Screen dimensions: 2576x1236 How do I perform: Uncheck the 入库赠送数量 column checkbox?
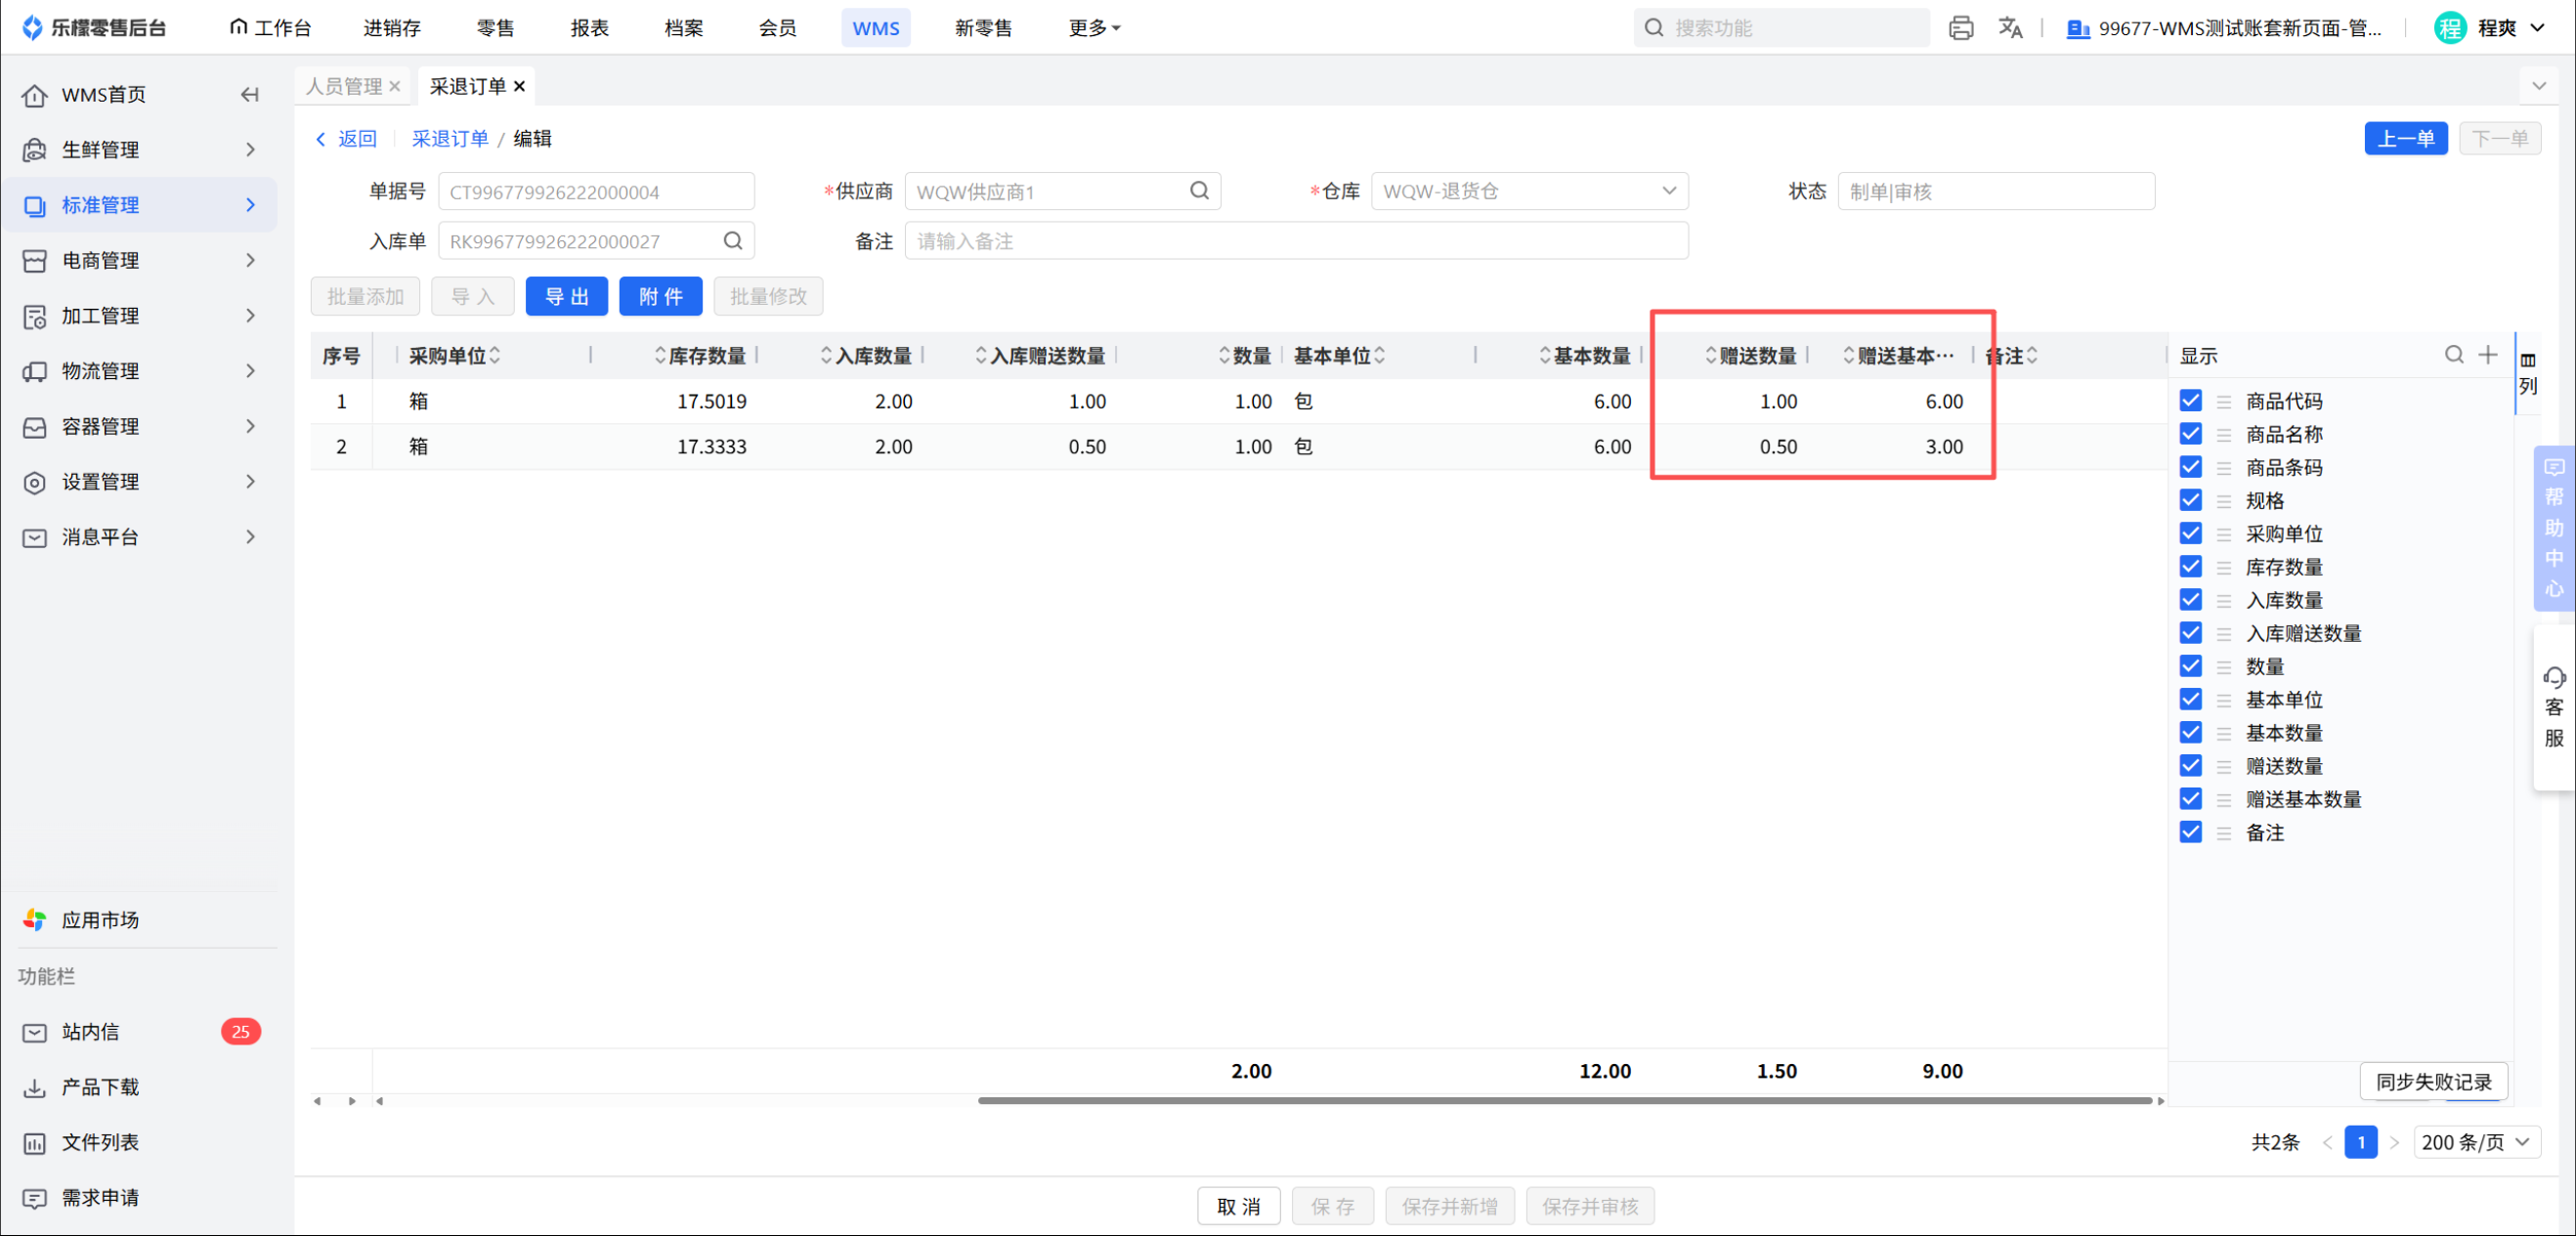(x=2191, y=633)
